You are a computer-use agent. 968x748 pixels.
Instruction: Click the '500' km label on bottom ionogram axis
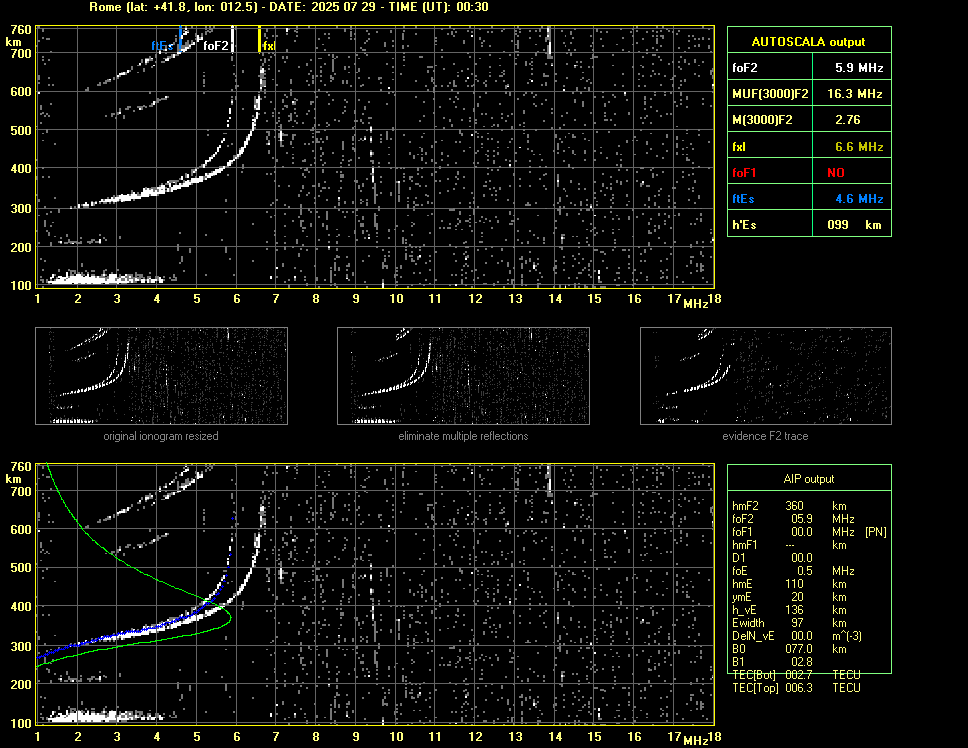[x=20, y=568]
